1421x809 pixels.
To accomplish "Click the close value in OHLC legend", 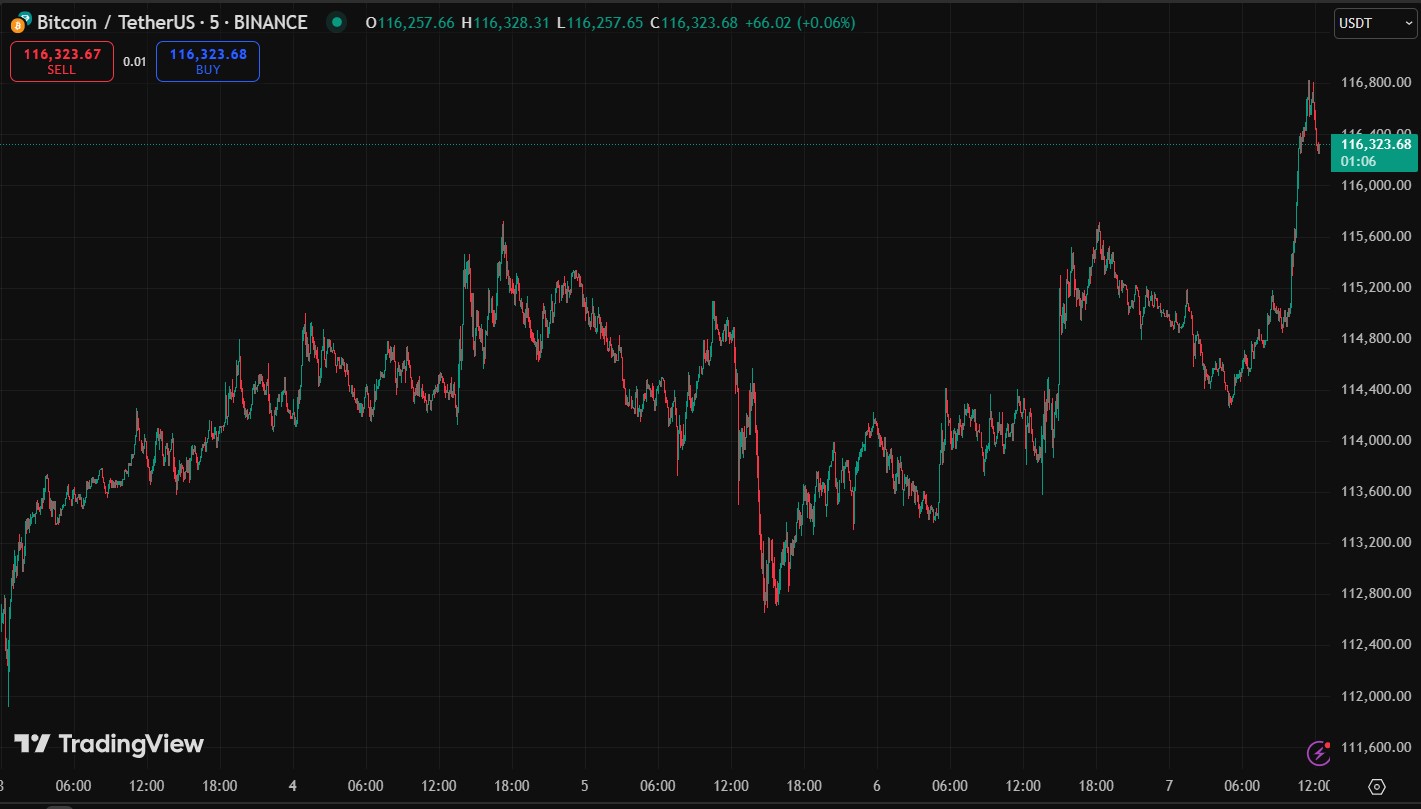I will (x=694, y=22).
